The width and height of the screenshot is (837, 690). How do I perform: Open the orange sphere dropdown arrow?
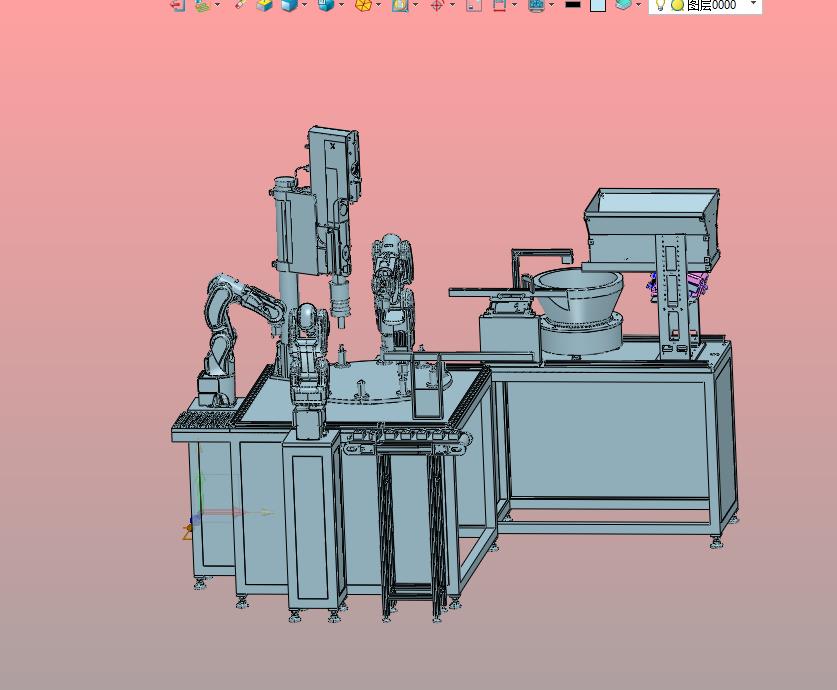378,5
